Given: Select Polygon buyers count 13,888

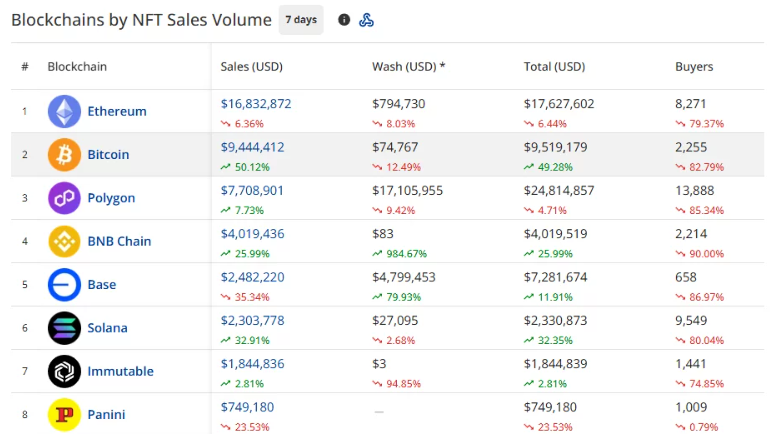Looking at the screenshot, I should click(694, 190).
